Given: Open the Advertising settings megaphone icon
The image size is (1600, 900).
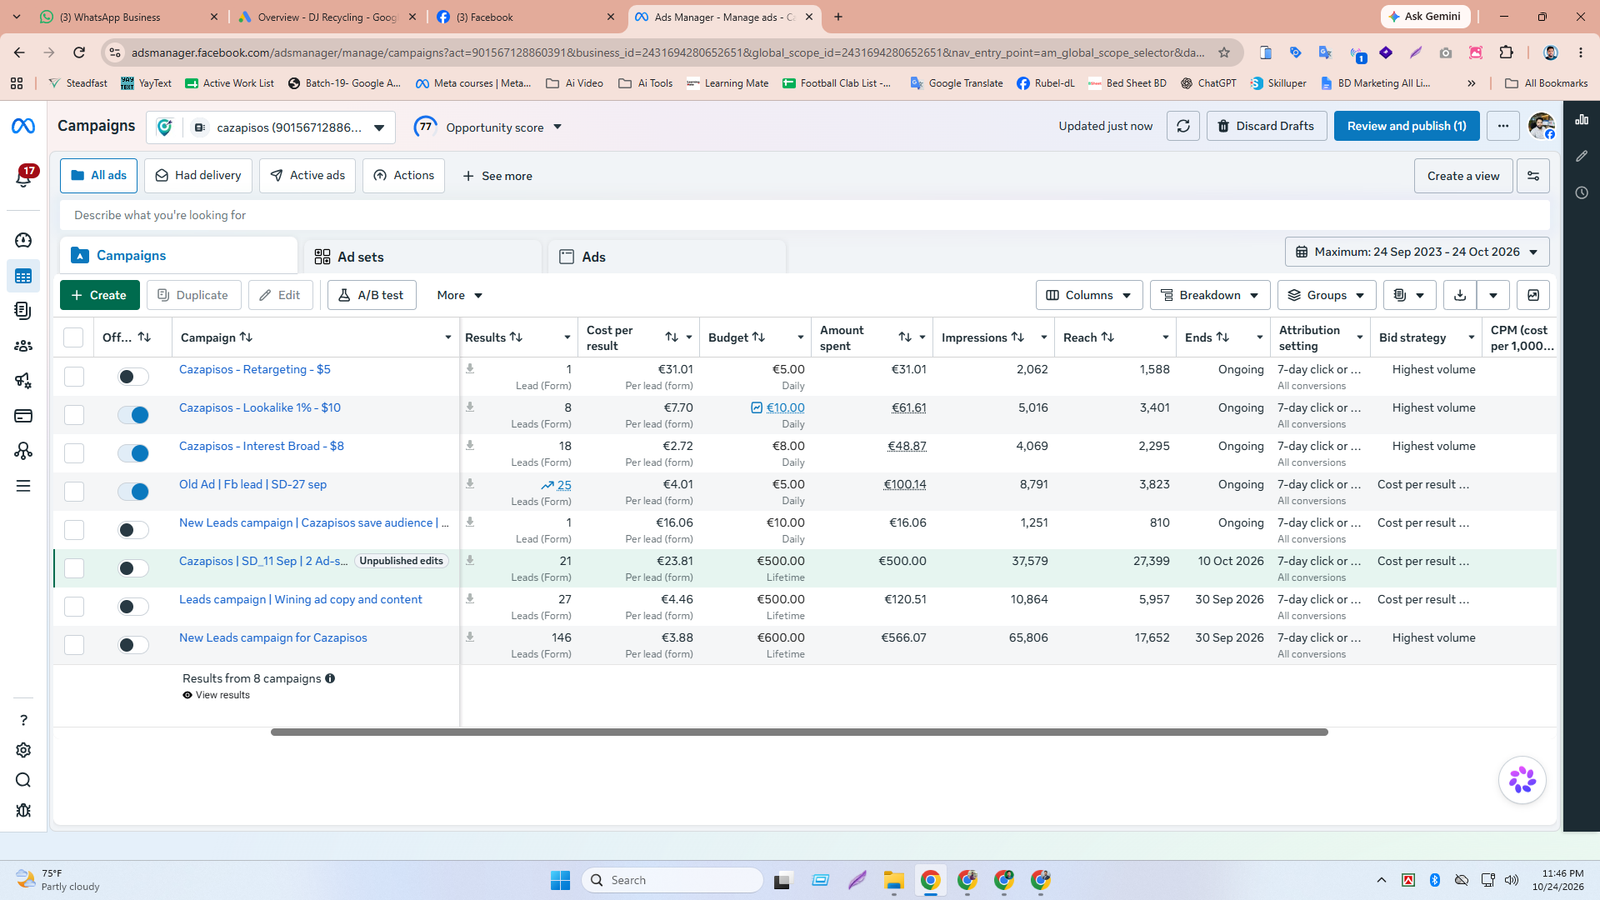Looking at the screenshot, I should [x=23, y=381].
